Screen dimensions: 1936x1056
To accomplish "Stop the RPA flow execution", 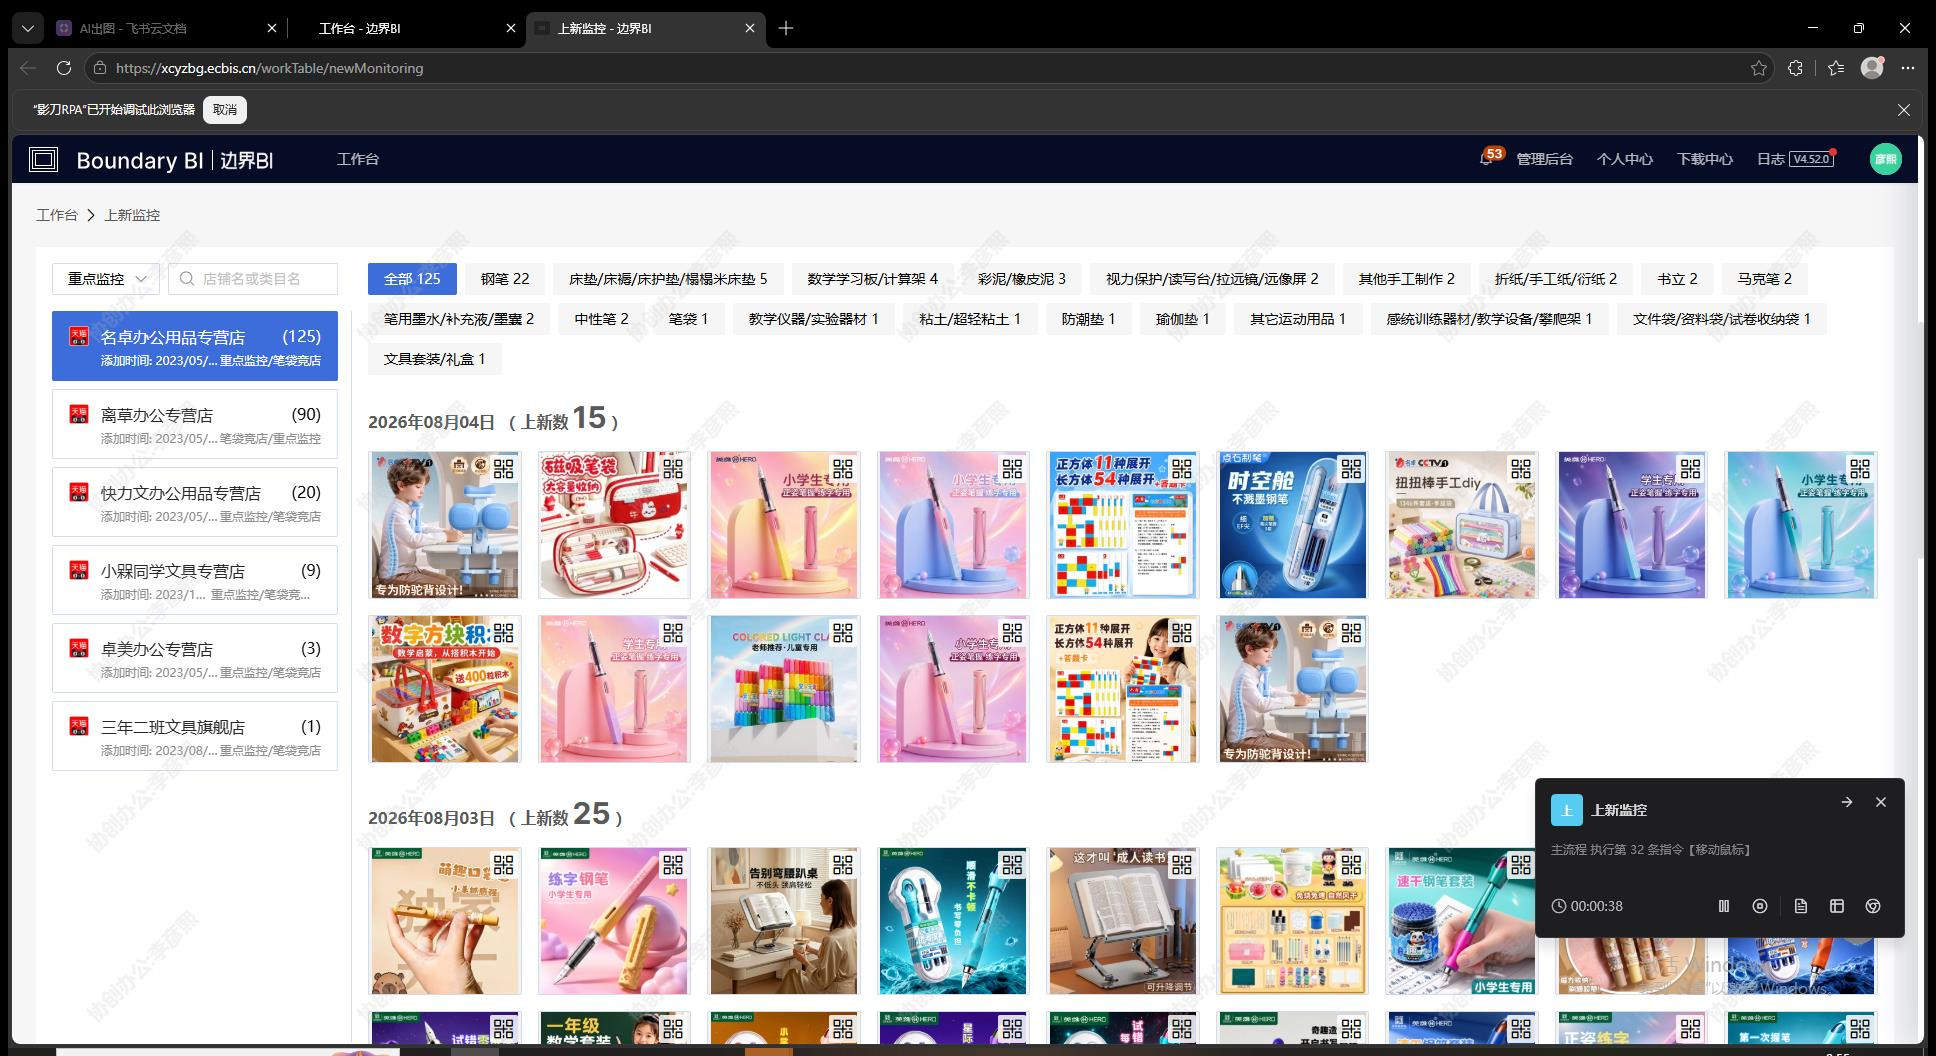I will point(1760,906).
